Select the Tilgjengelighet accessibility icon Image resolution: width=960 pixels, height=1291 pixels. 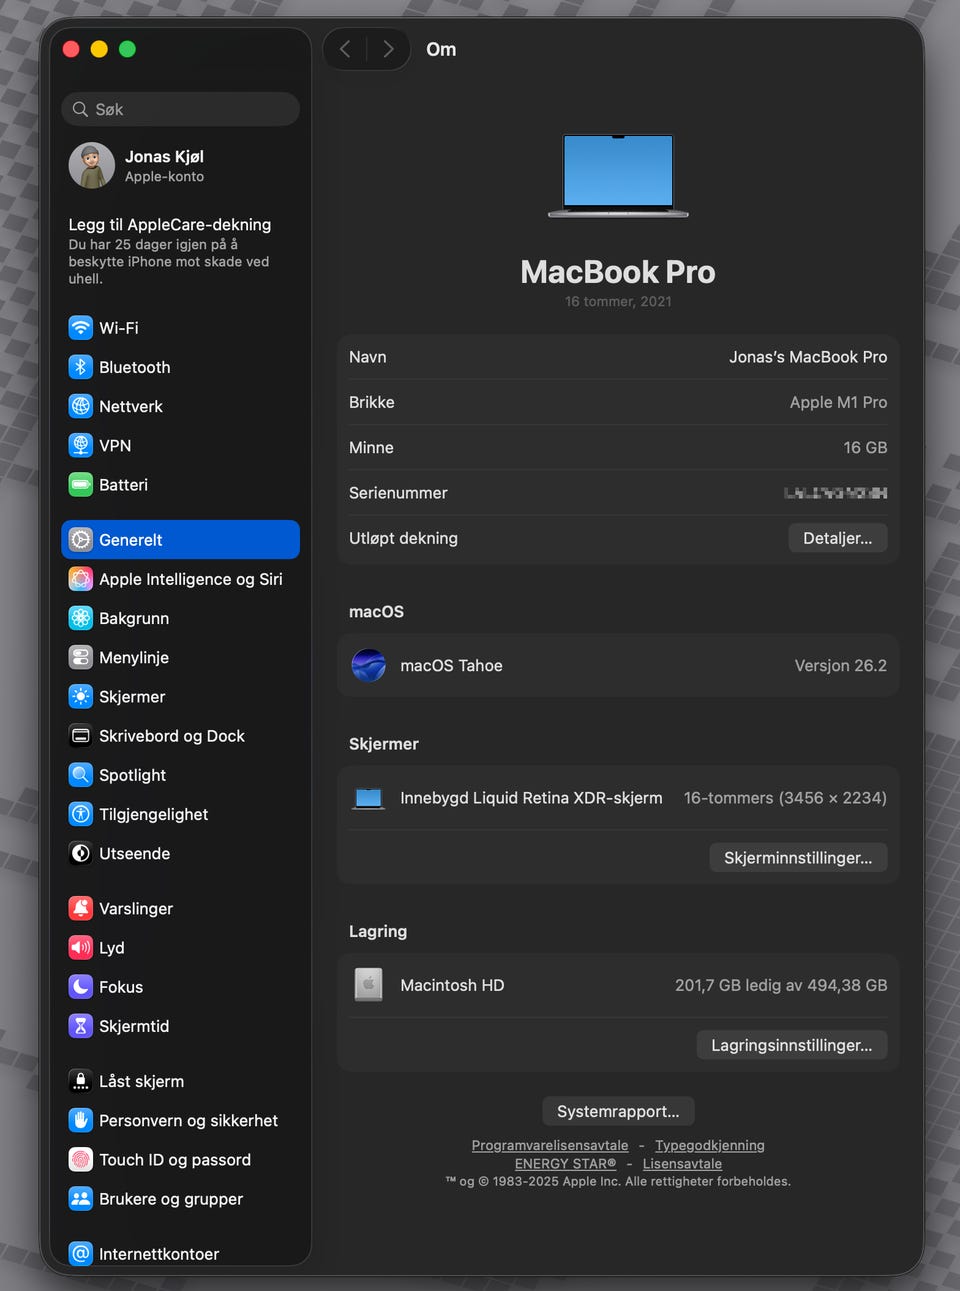point(81,814)
